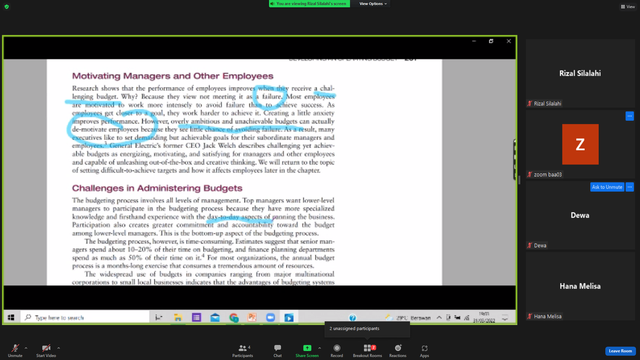Screen dimensions: 640x360
Task: Open PowerPoint in shared taskbar
Action: tap(252, 317)
